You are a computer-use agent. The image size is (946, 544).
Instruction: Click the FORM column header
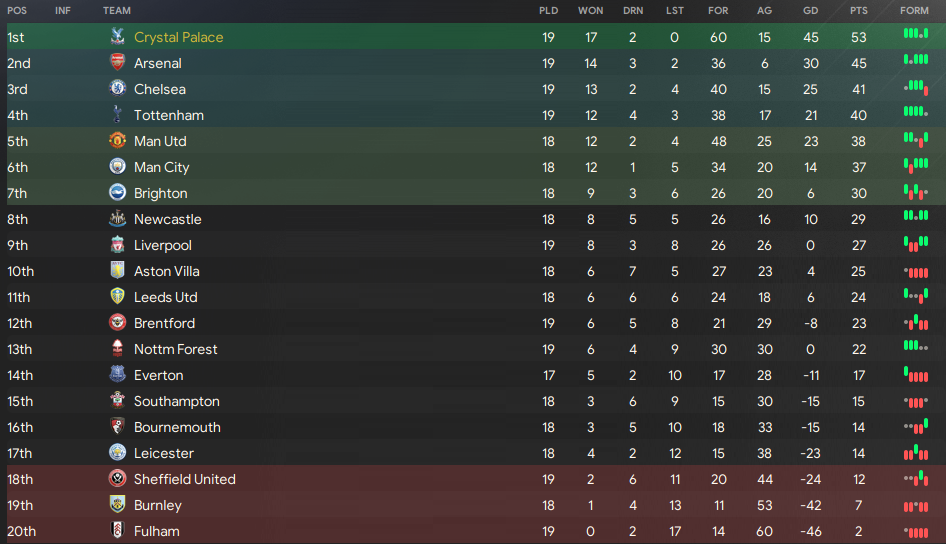pyautogui.click(x=914, y=10)
